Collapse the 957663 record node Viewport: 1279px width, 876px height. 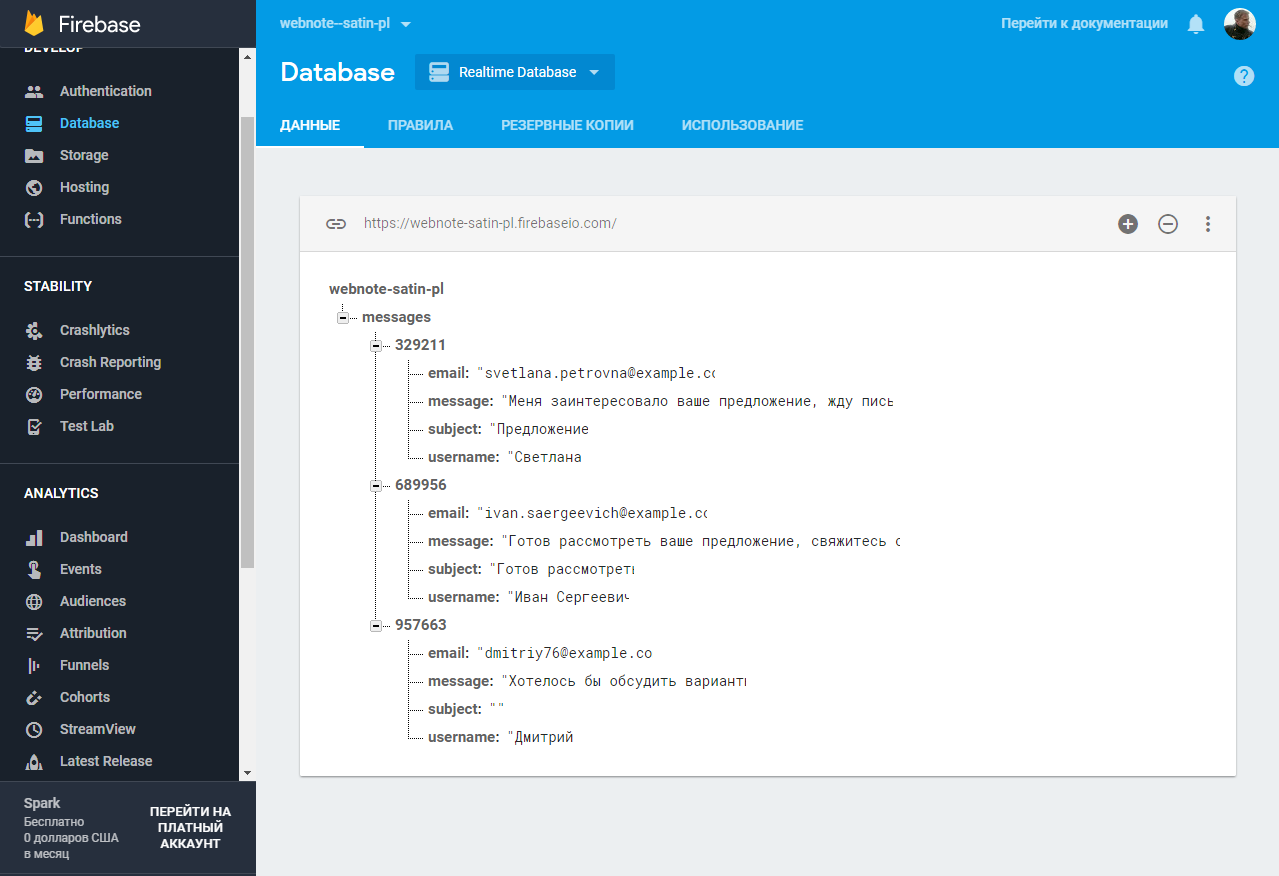pos(376,625)
